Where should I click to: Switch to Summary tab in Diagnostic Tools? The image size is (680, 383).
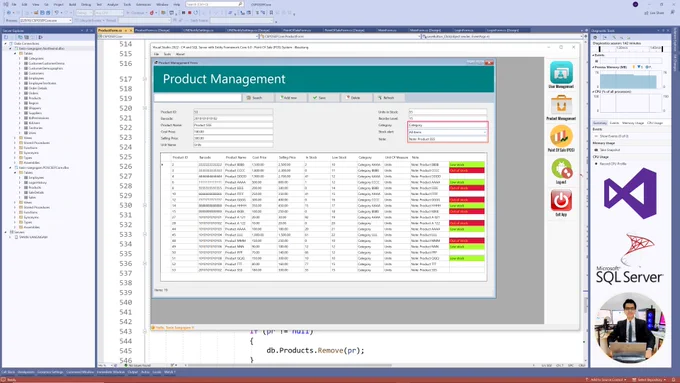pyautogui.click(x=600, y=123)
